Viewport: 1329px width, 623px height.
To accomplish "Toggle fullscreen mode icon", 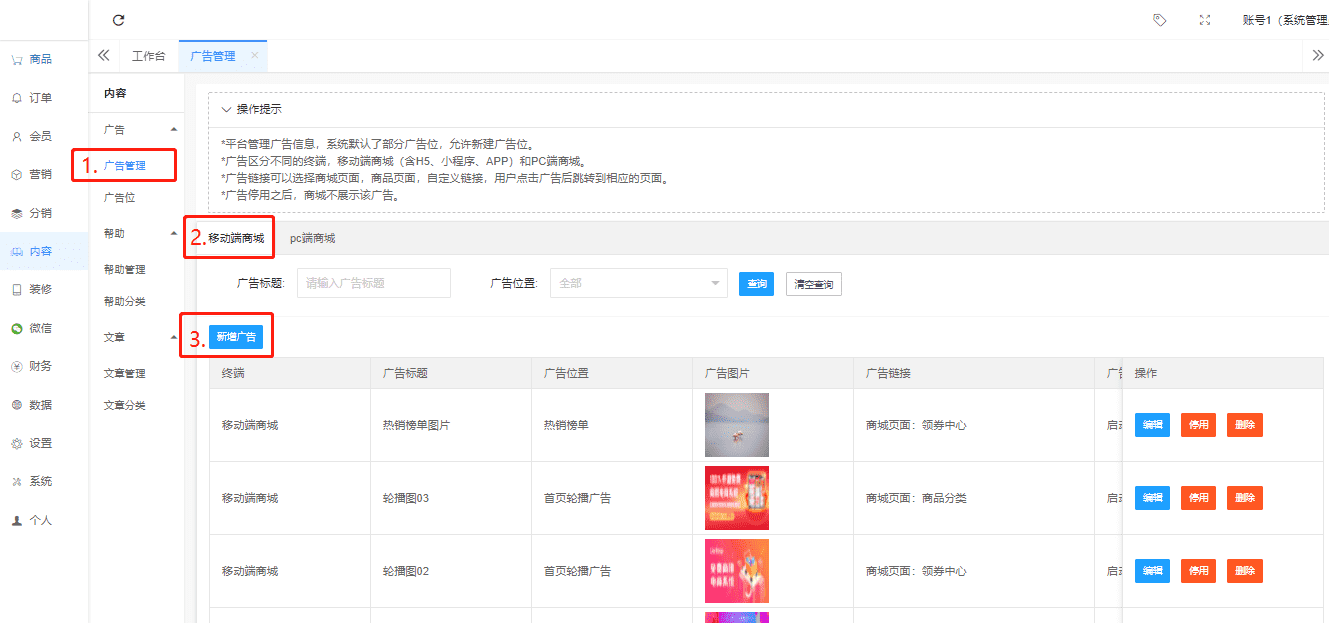I will point(1205,20).
